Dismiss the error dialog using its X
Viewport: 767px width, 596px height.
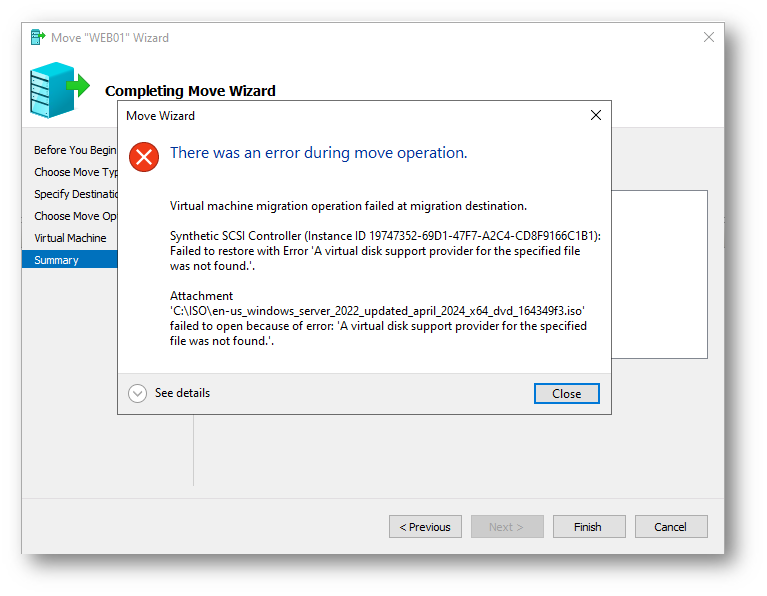pyautogui.click(x=596, y=115)
